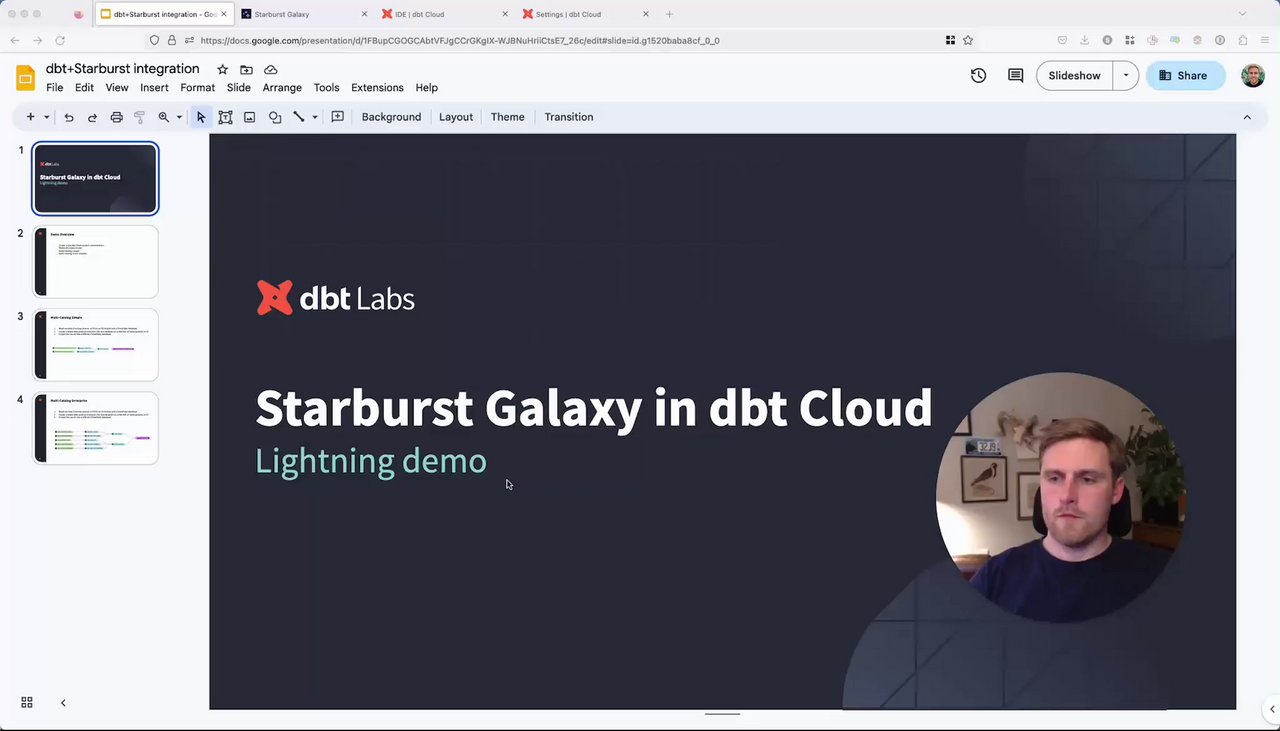Click the Shape tool icon

click(275, 117)
